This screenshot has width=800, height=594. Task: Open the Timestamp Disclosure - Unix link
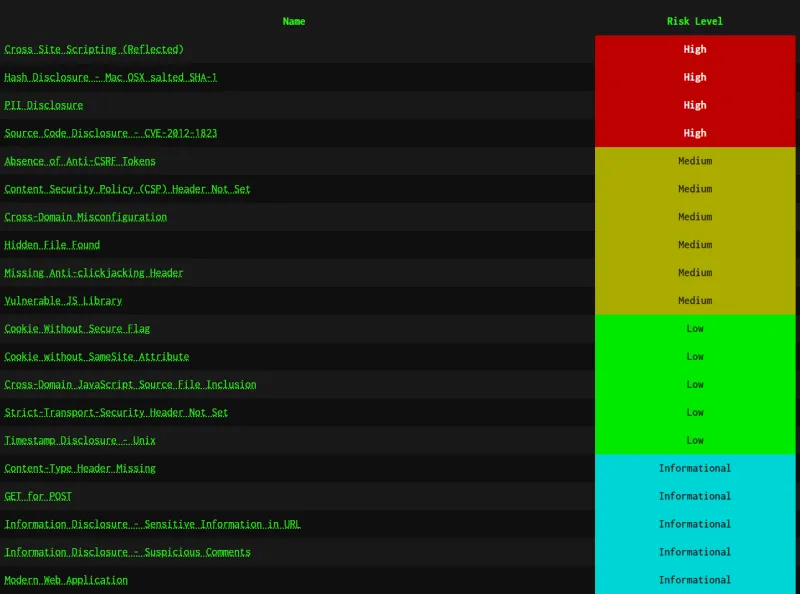tap(80, 441)
